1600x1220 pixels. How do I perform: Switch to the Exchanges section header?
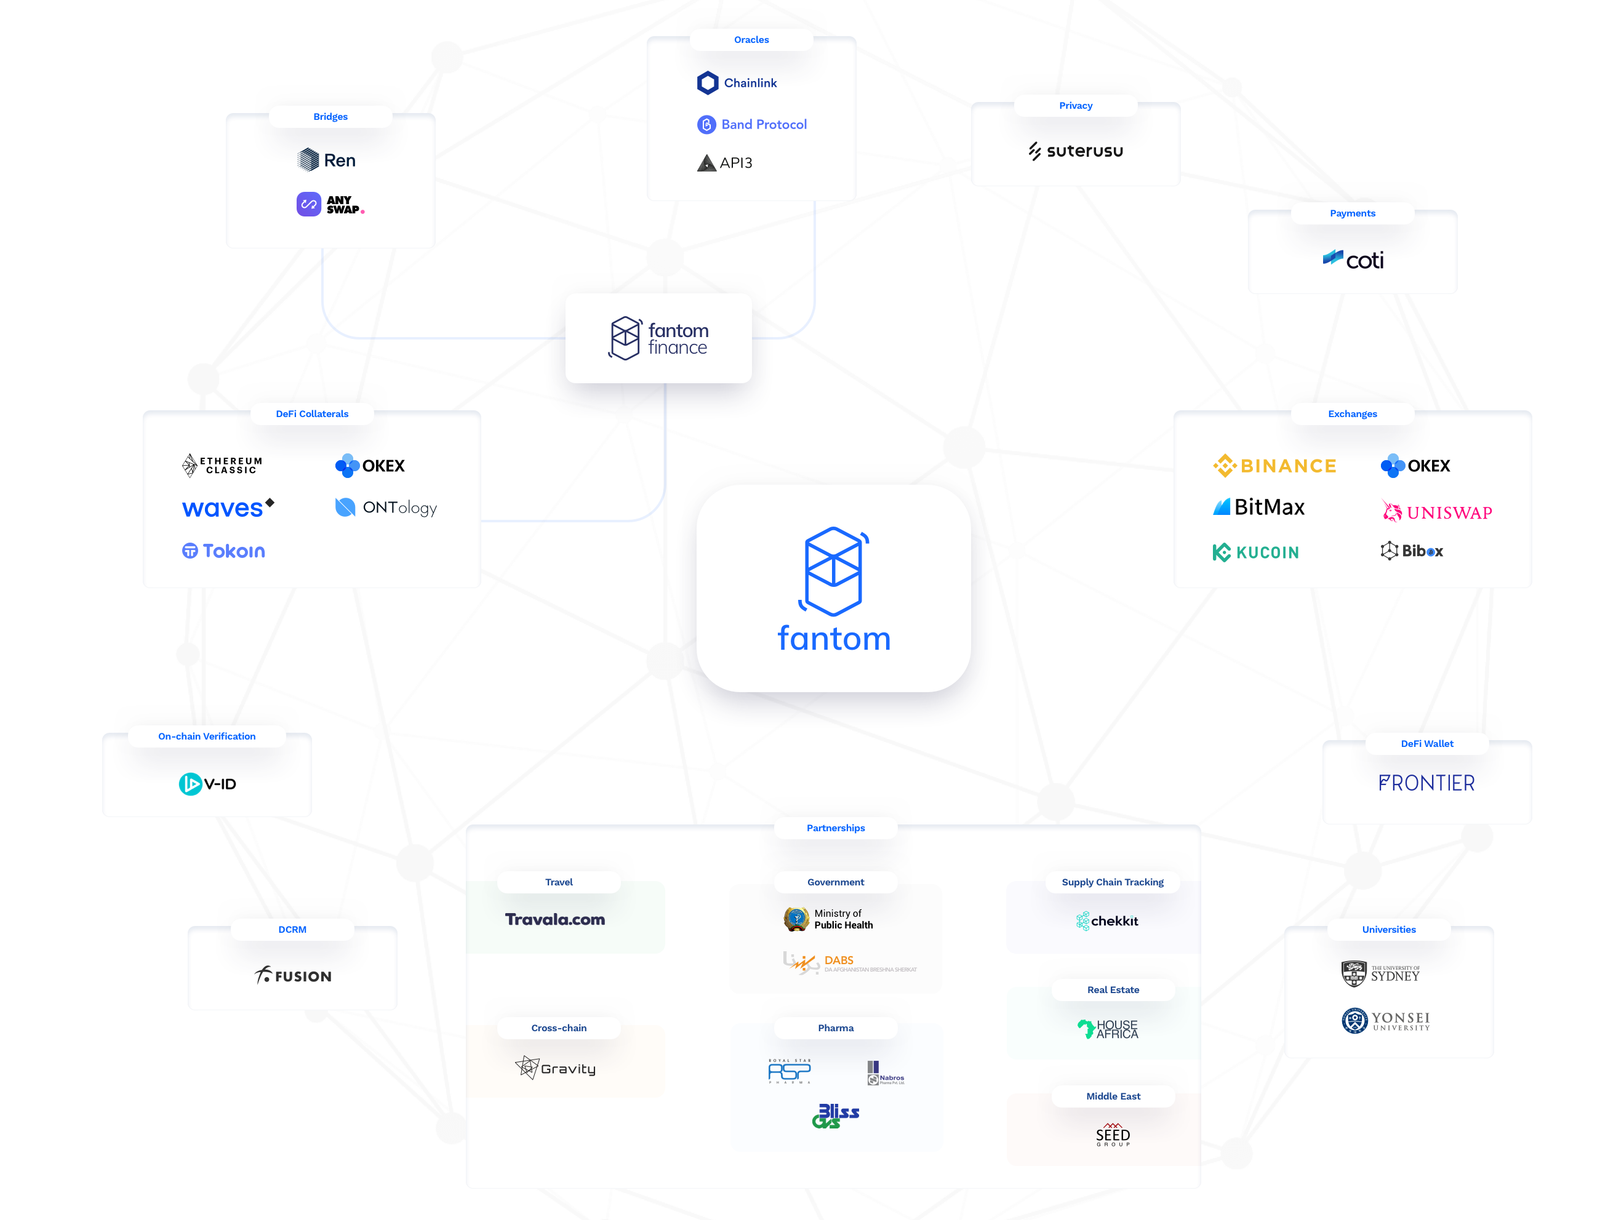click(x=1352, y=413)
